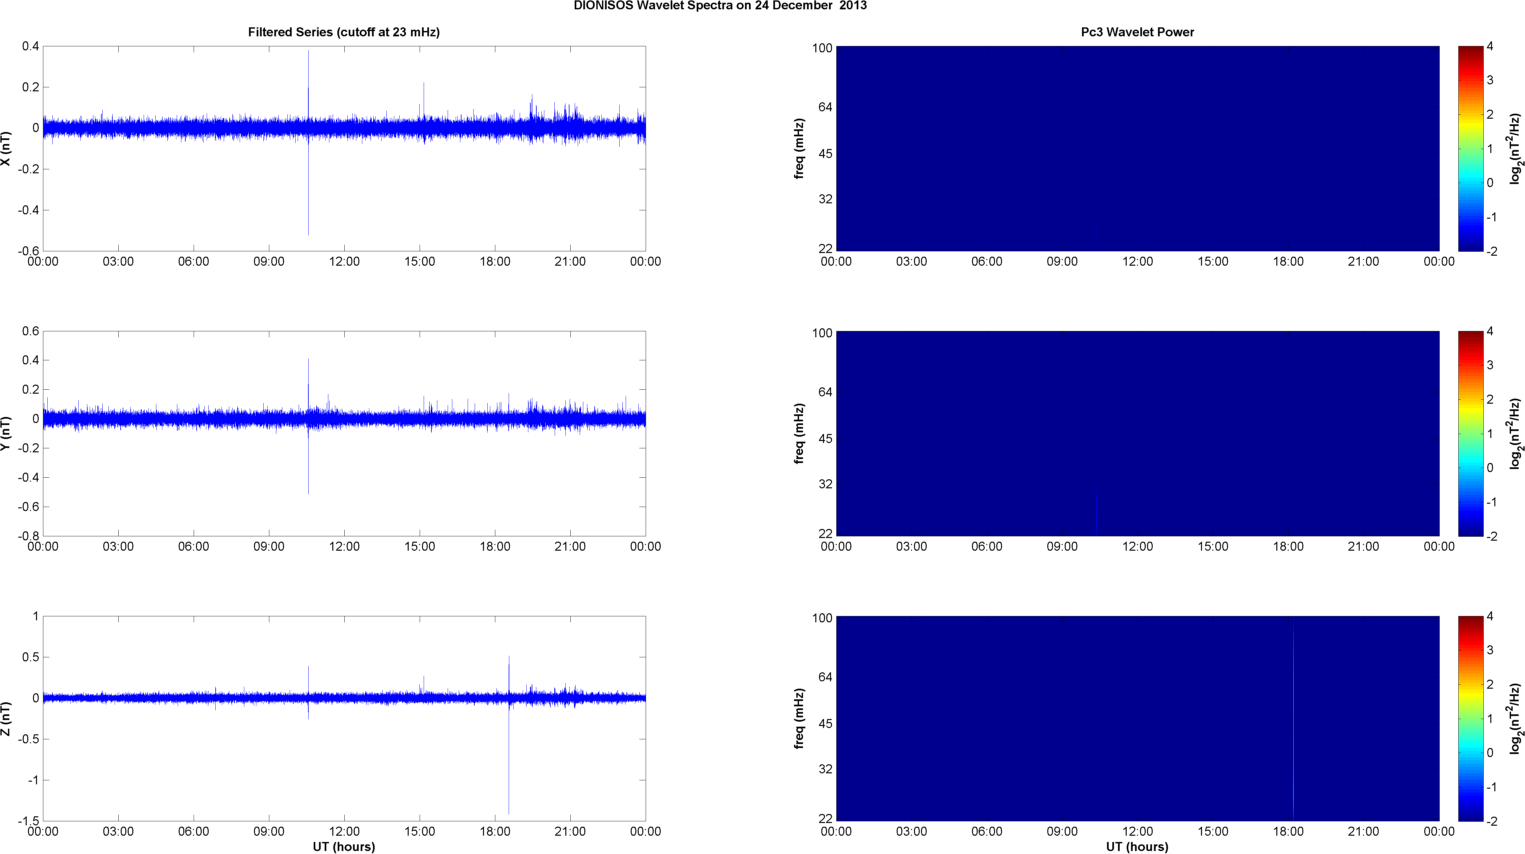The image size is (1525, 854).
Task: Click the 15:00 tick under the bottom wavelet plot
Action: (1213, 832)
